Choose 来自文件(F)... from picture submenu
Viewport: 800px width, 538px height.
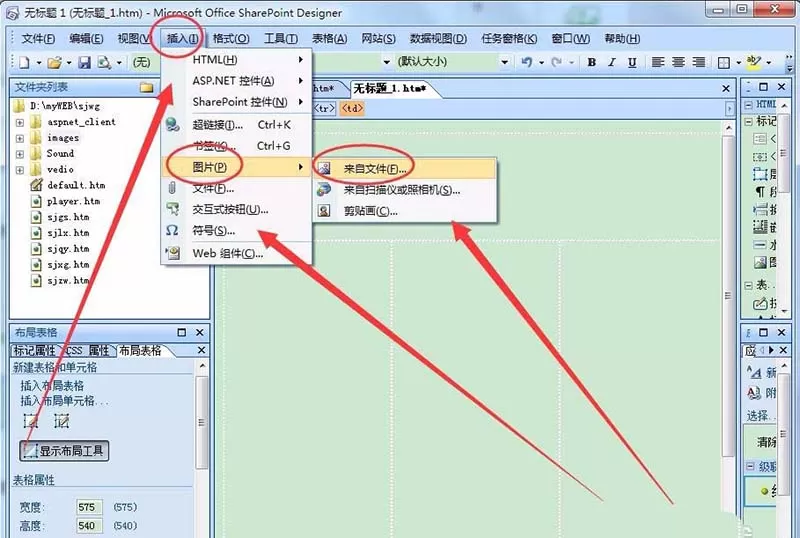(x=405, y=168)
